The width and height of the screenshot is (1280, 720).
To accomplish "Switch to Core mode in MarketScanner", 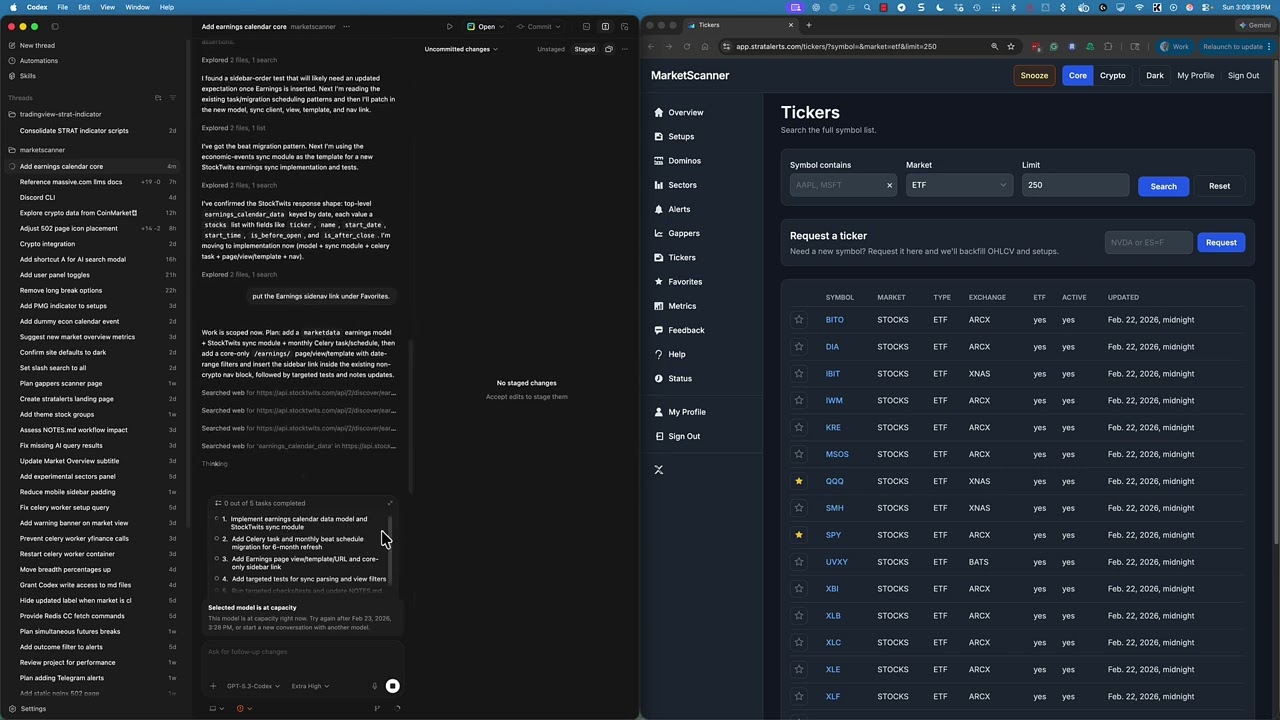I will point(1077,75).
